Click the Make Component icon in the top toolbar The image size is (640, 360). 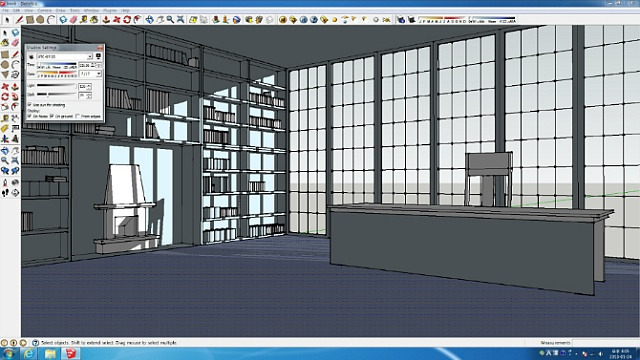[63, 19]
